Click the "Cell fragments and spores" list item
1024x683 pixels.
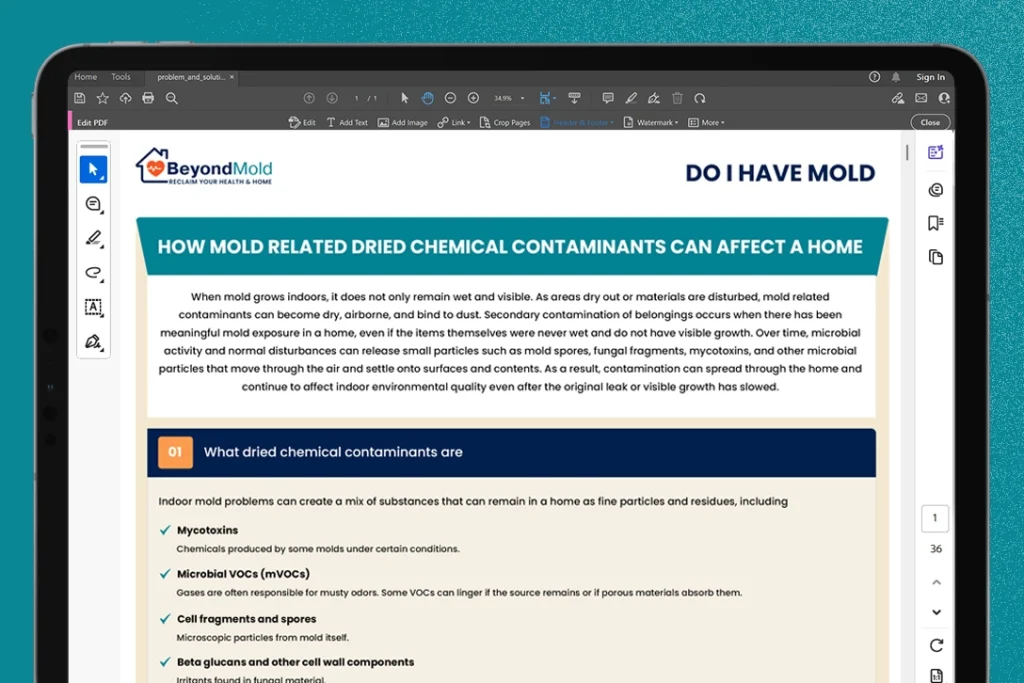tap(246, 619)
